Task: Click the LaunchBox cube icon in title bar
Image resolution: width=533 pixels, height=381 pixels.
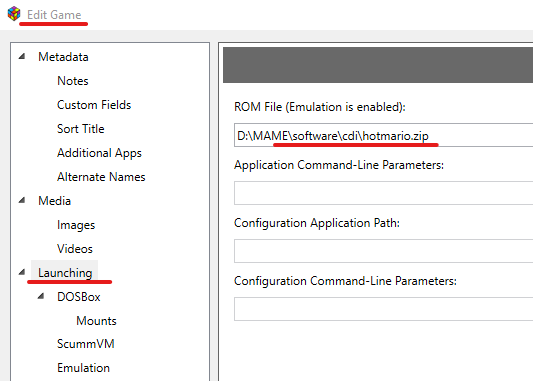Action: pyautogui.click(x=14, y=14)
